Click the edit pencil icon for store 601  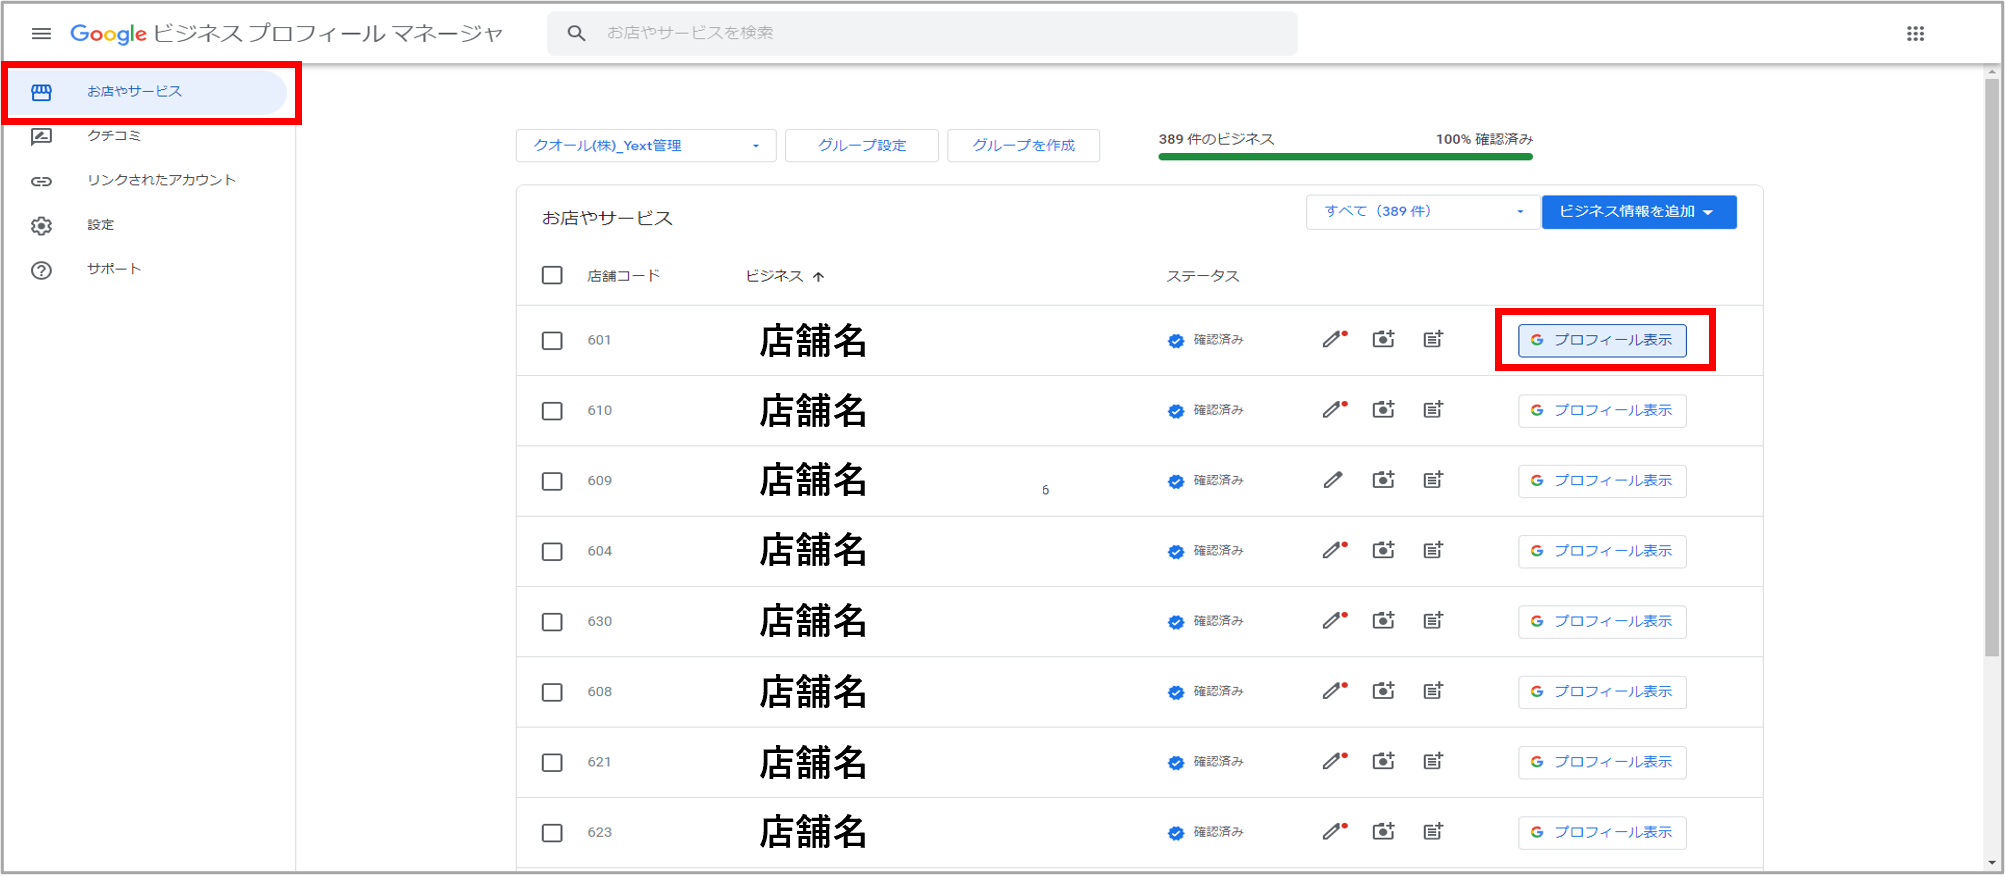pyautogui.click(x=1333, y=340)
